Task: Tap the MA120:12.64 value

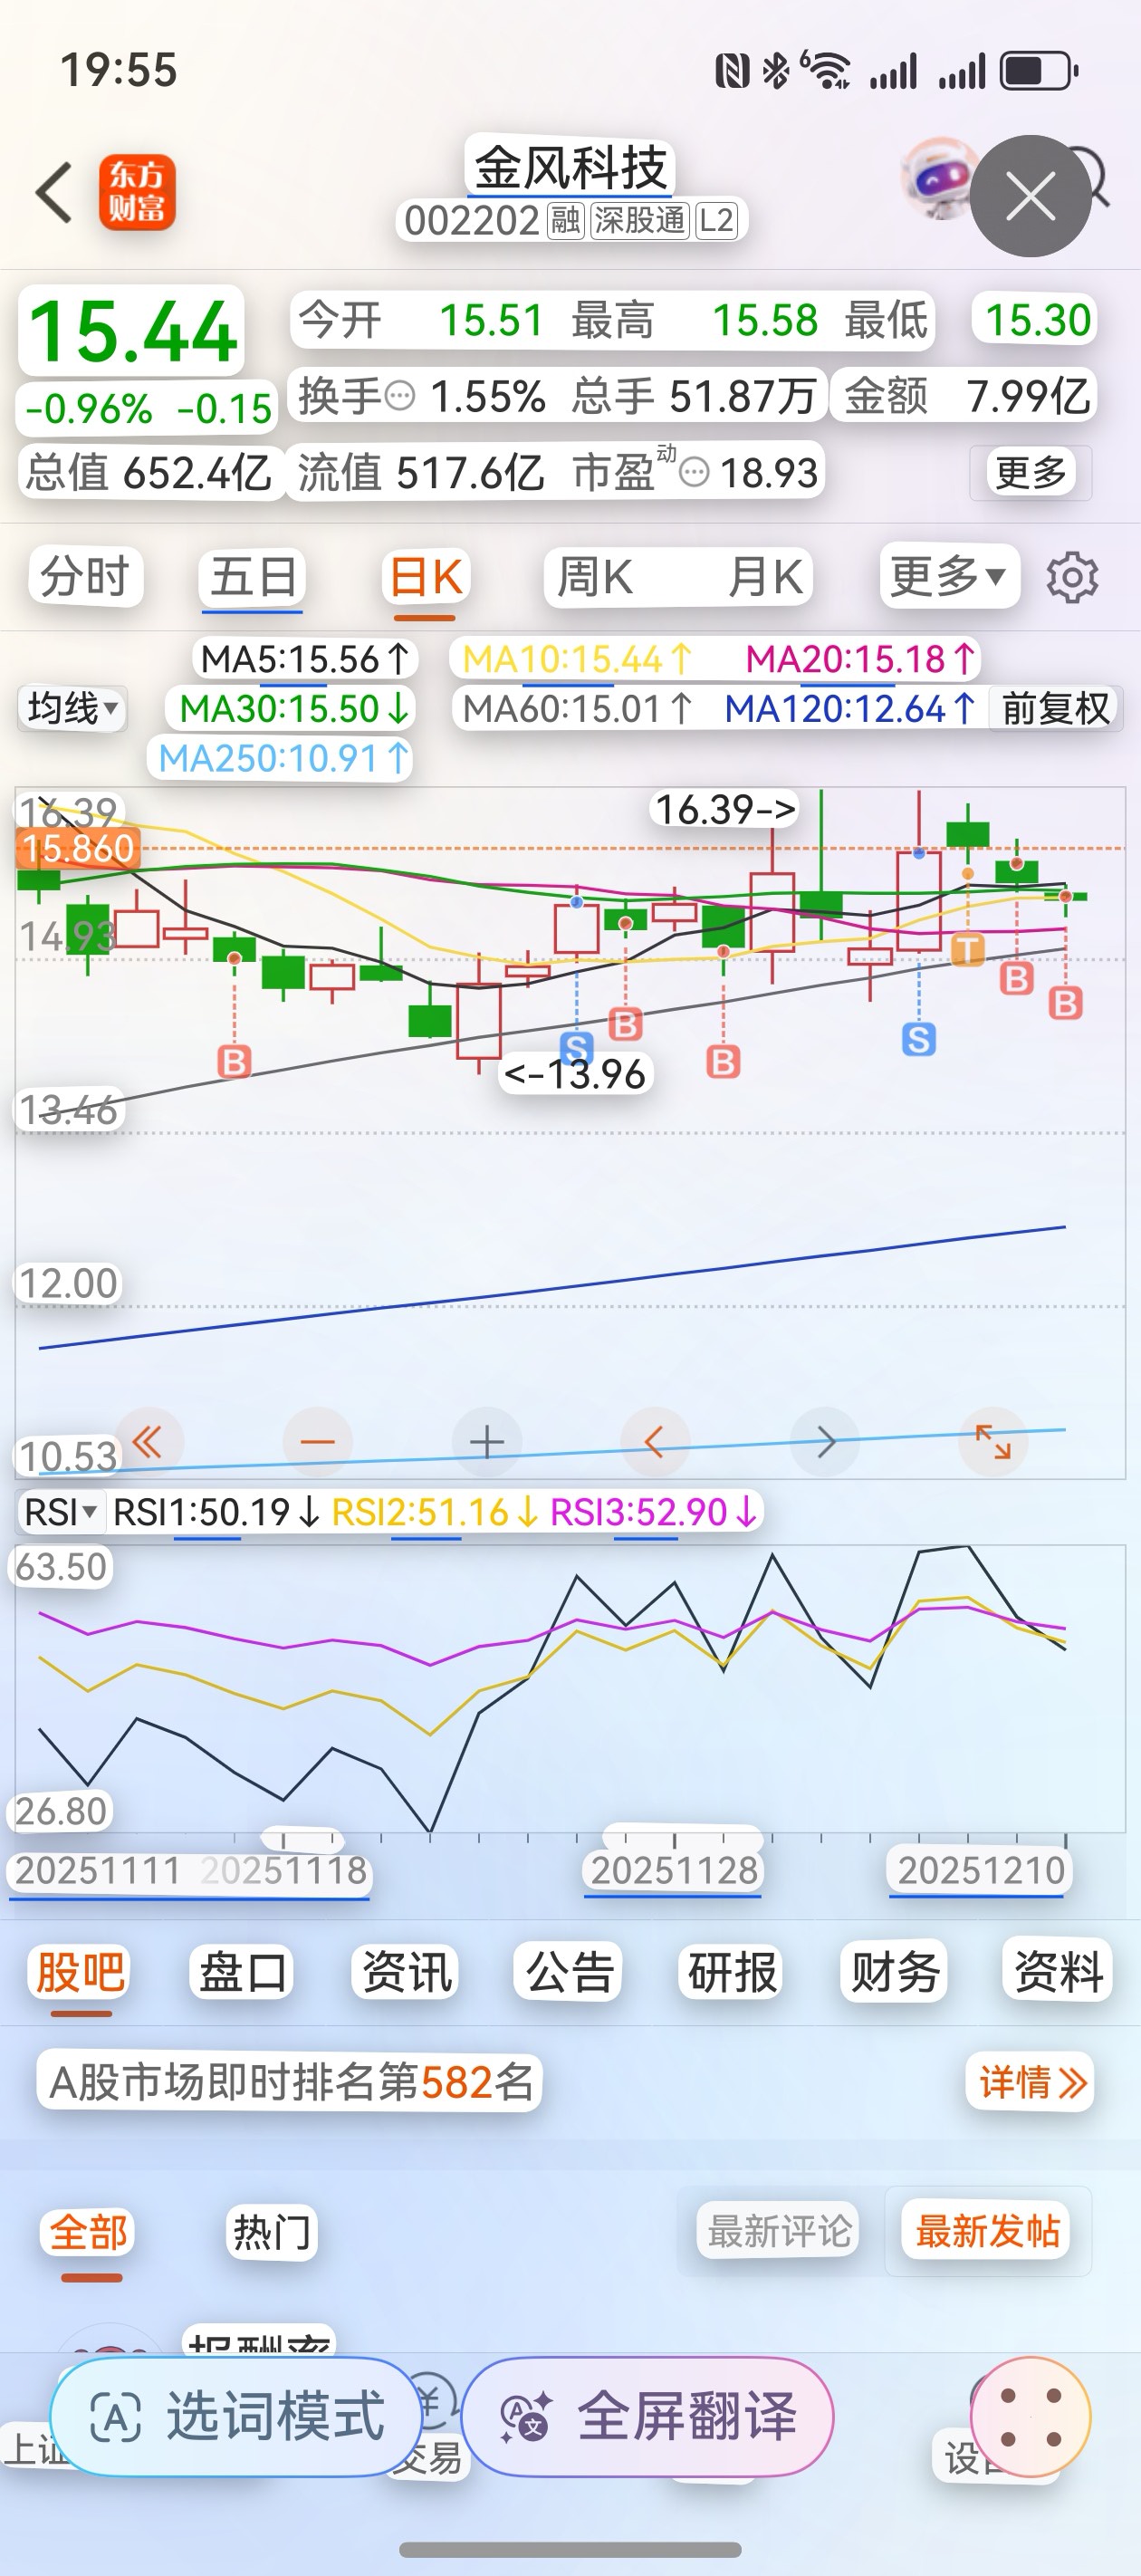Action: pos(850,709)
